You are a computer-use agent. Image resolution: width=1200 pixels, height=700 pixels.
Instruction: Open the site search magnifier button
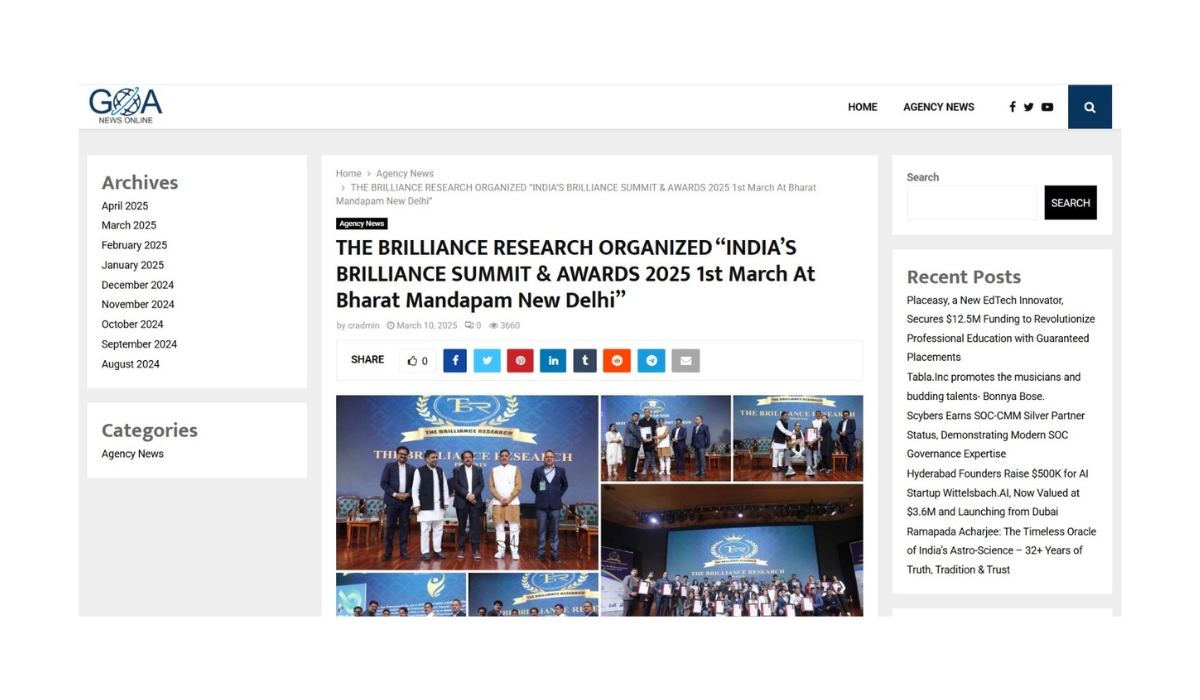point(1090,107)
